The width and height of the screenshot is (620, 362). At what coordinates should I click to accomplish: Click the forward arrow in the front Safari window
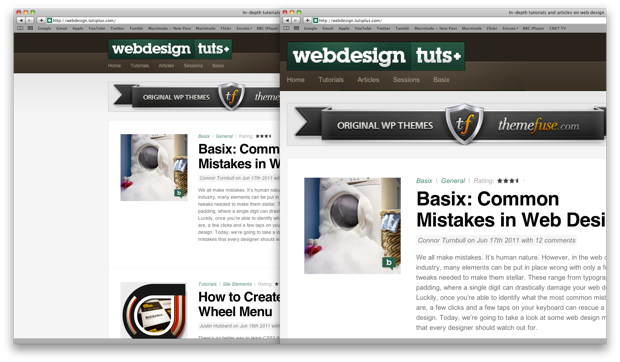click(x=295, y=21)
